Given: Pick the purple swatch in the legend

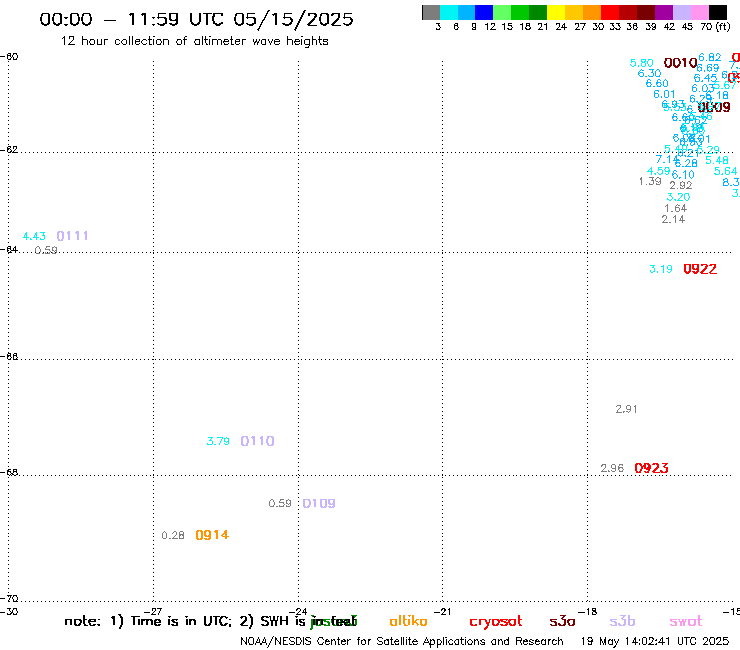Looking at the screenshot, I should click(x=664, y=12).
